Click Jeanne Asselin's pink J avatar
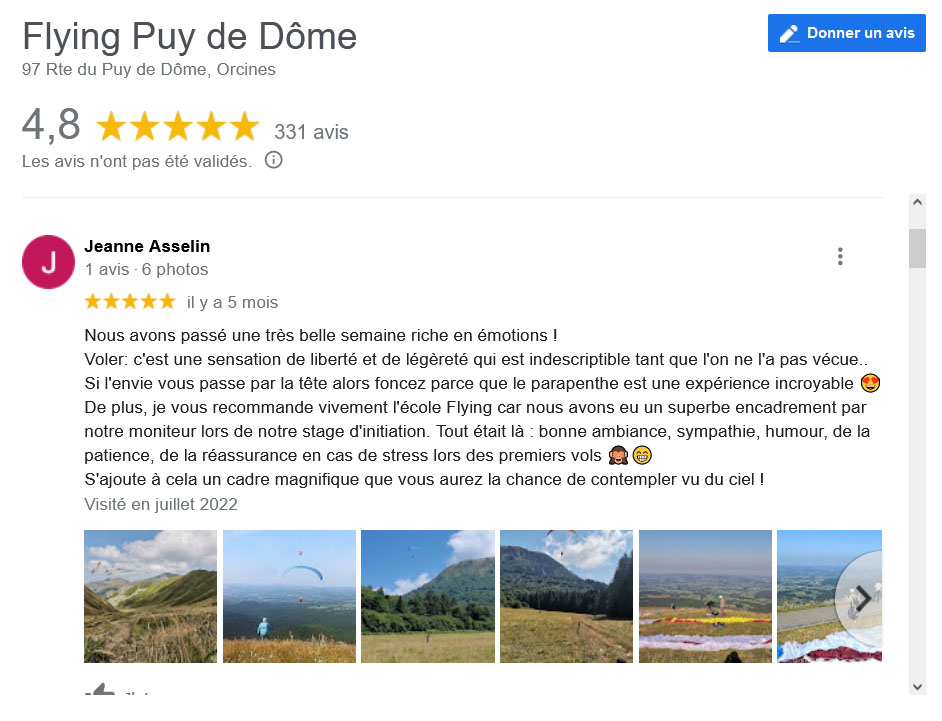Image resolution: width=942 pixels, height=721 pixels. (x=49, y=262)
